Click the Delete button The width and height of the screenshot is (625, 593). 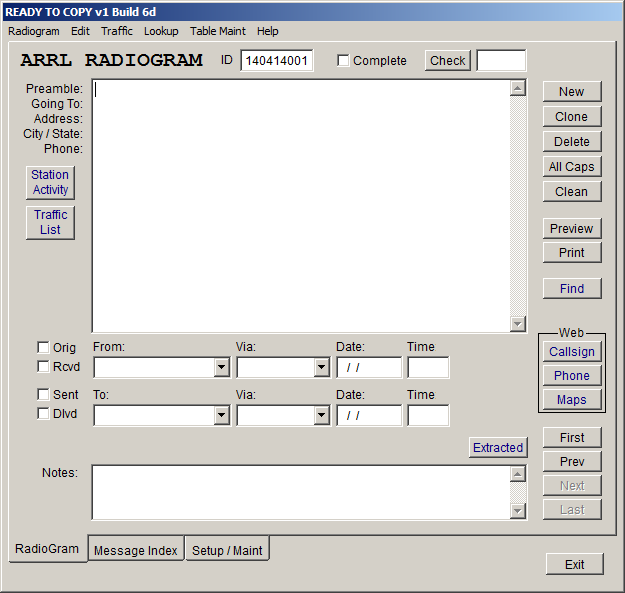(572, 141)
